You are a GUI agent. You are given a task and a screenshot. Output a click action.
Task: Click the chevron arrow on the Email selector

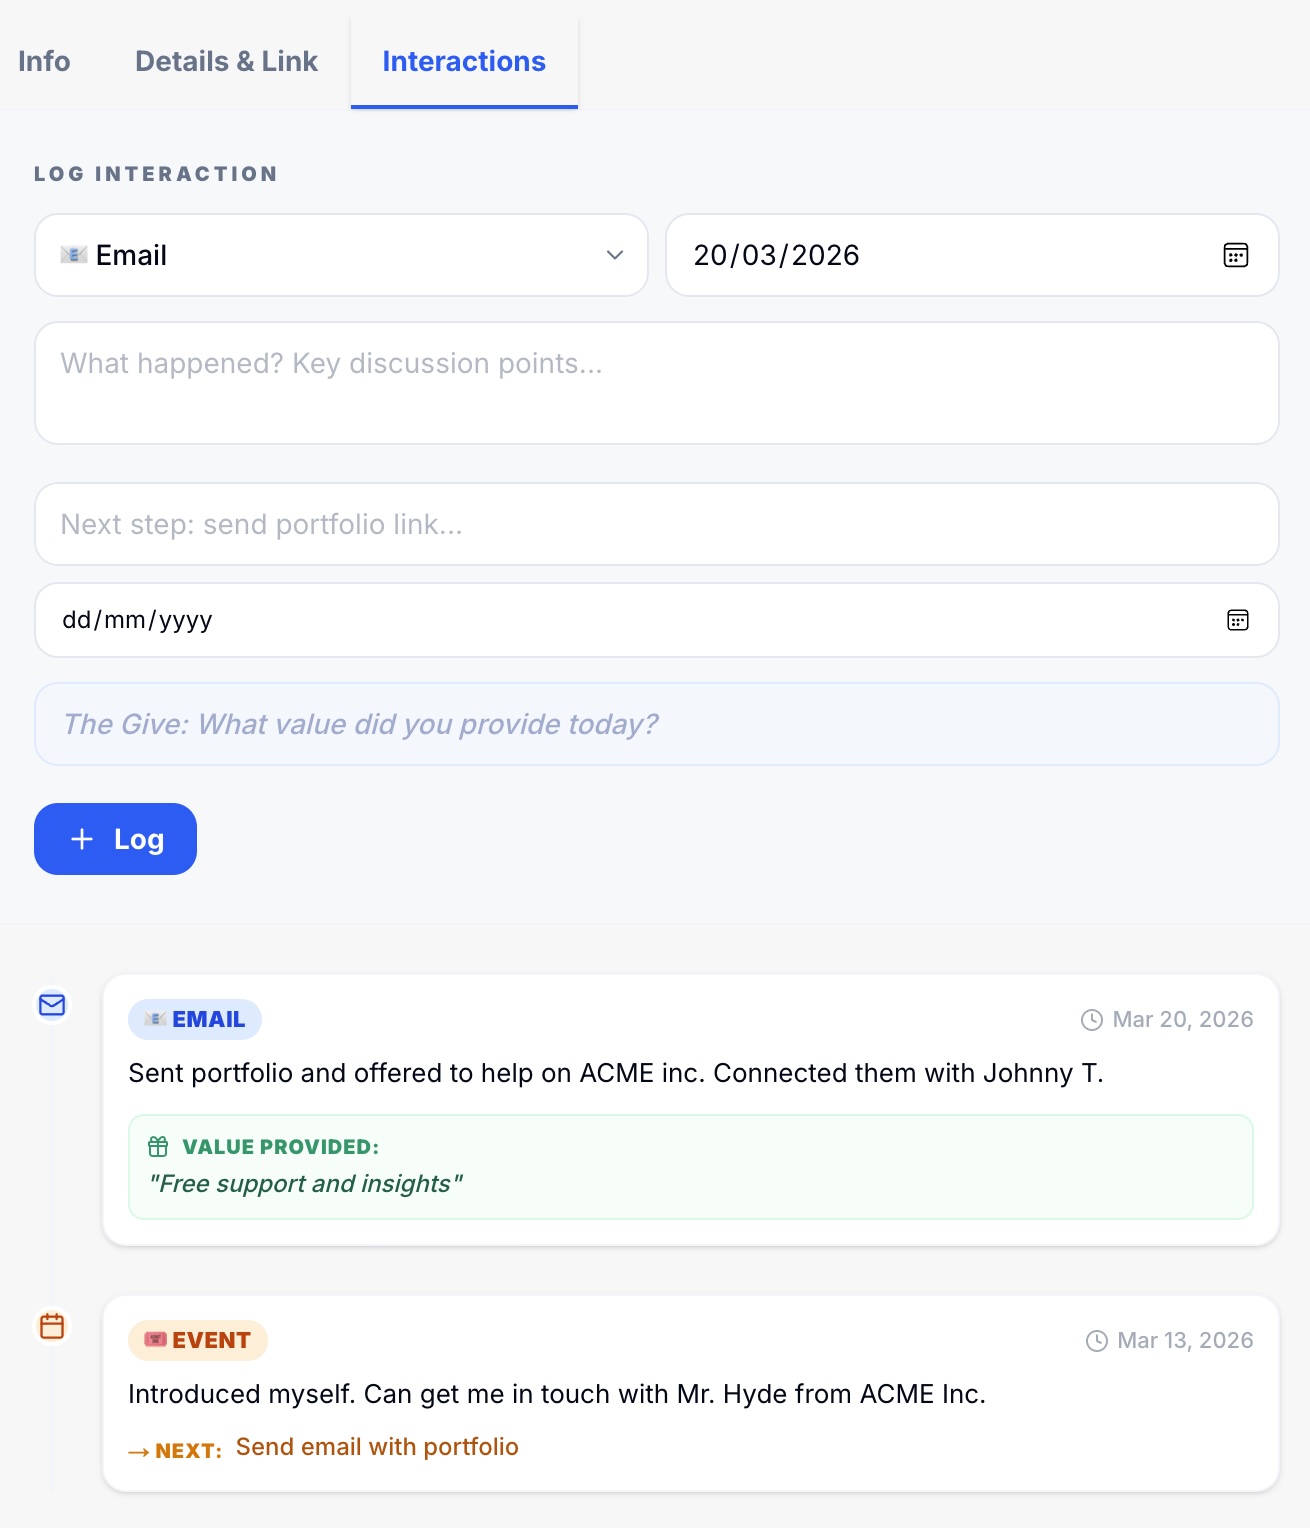[x=615, y=255]
